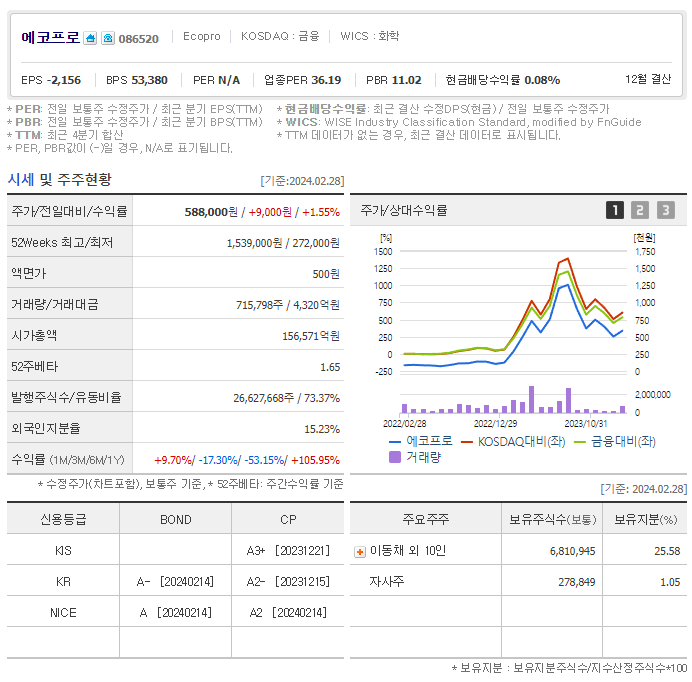The height and width of the screenshot is (682, 692).
Task: Click the 에코프로 blue line legend
Action: point(421,441)
